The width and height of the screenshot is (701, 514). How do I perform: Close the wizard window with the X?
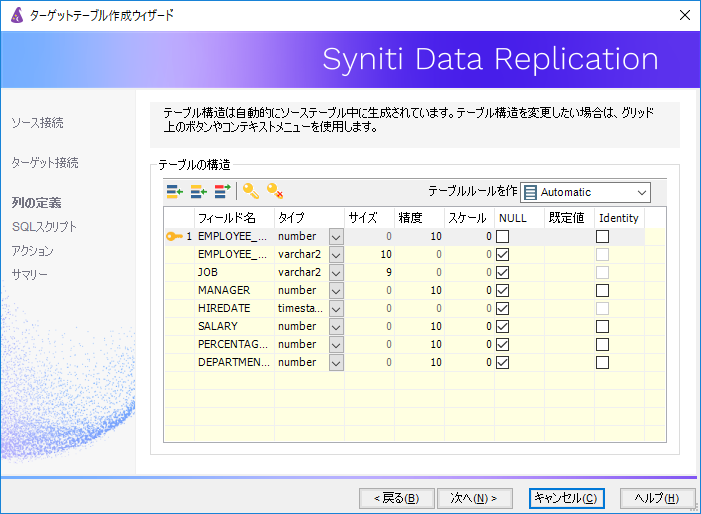click(x=684, y=15)
